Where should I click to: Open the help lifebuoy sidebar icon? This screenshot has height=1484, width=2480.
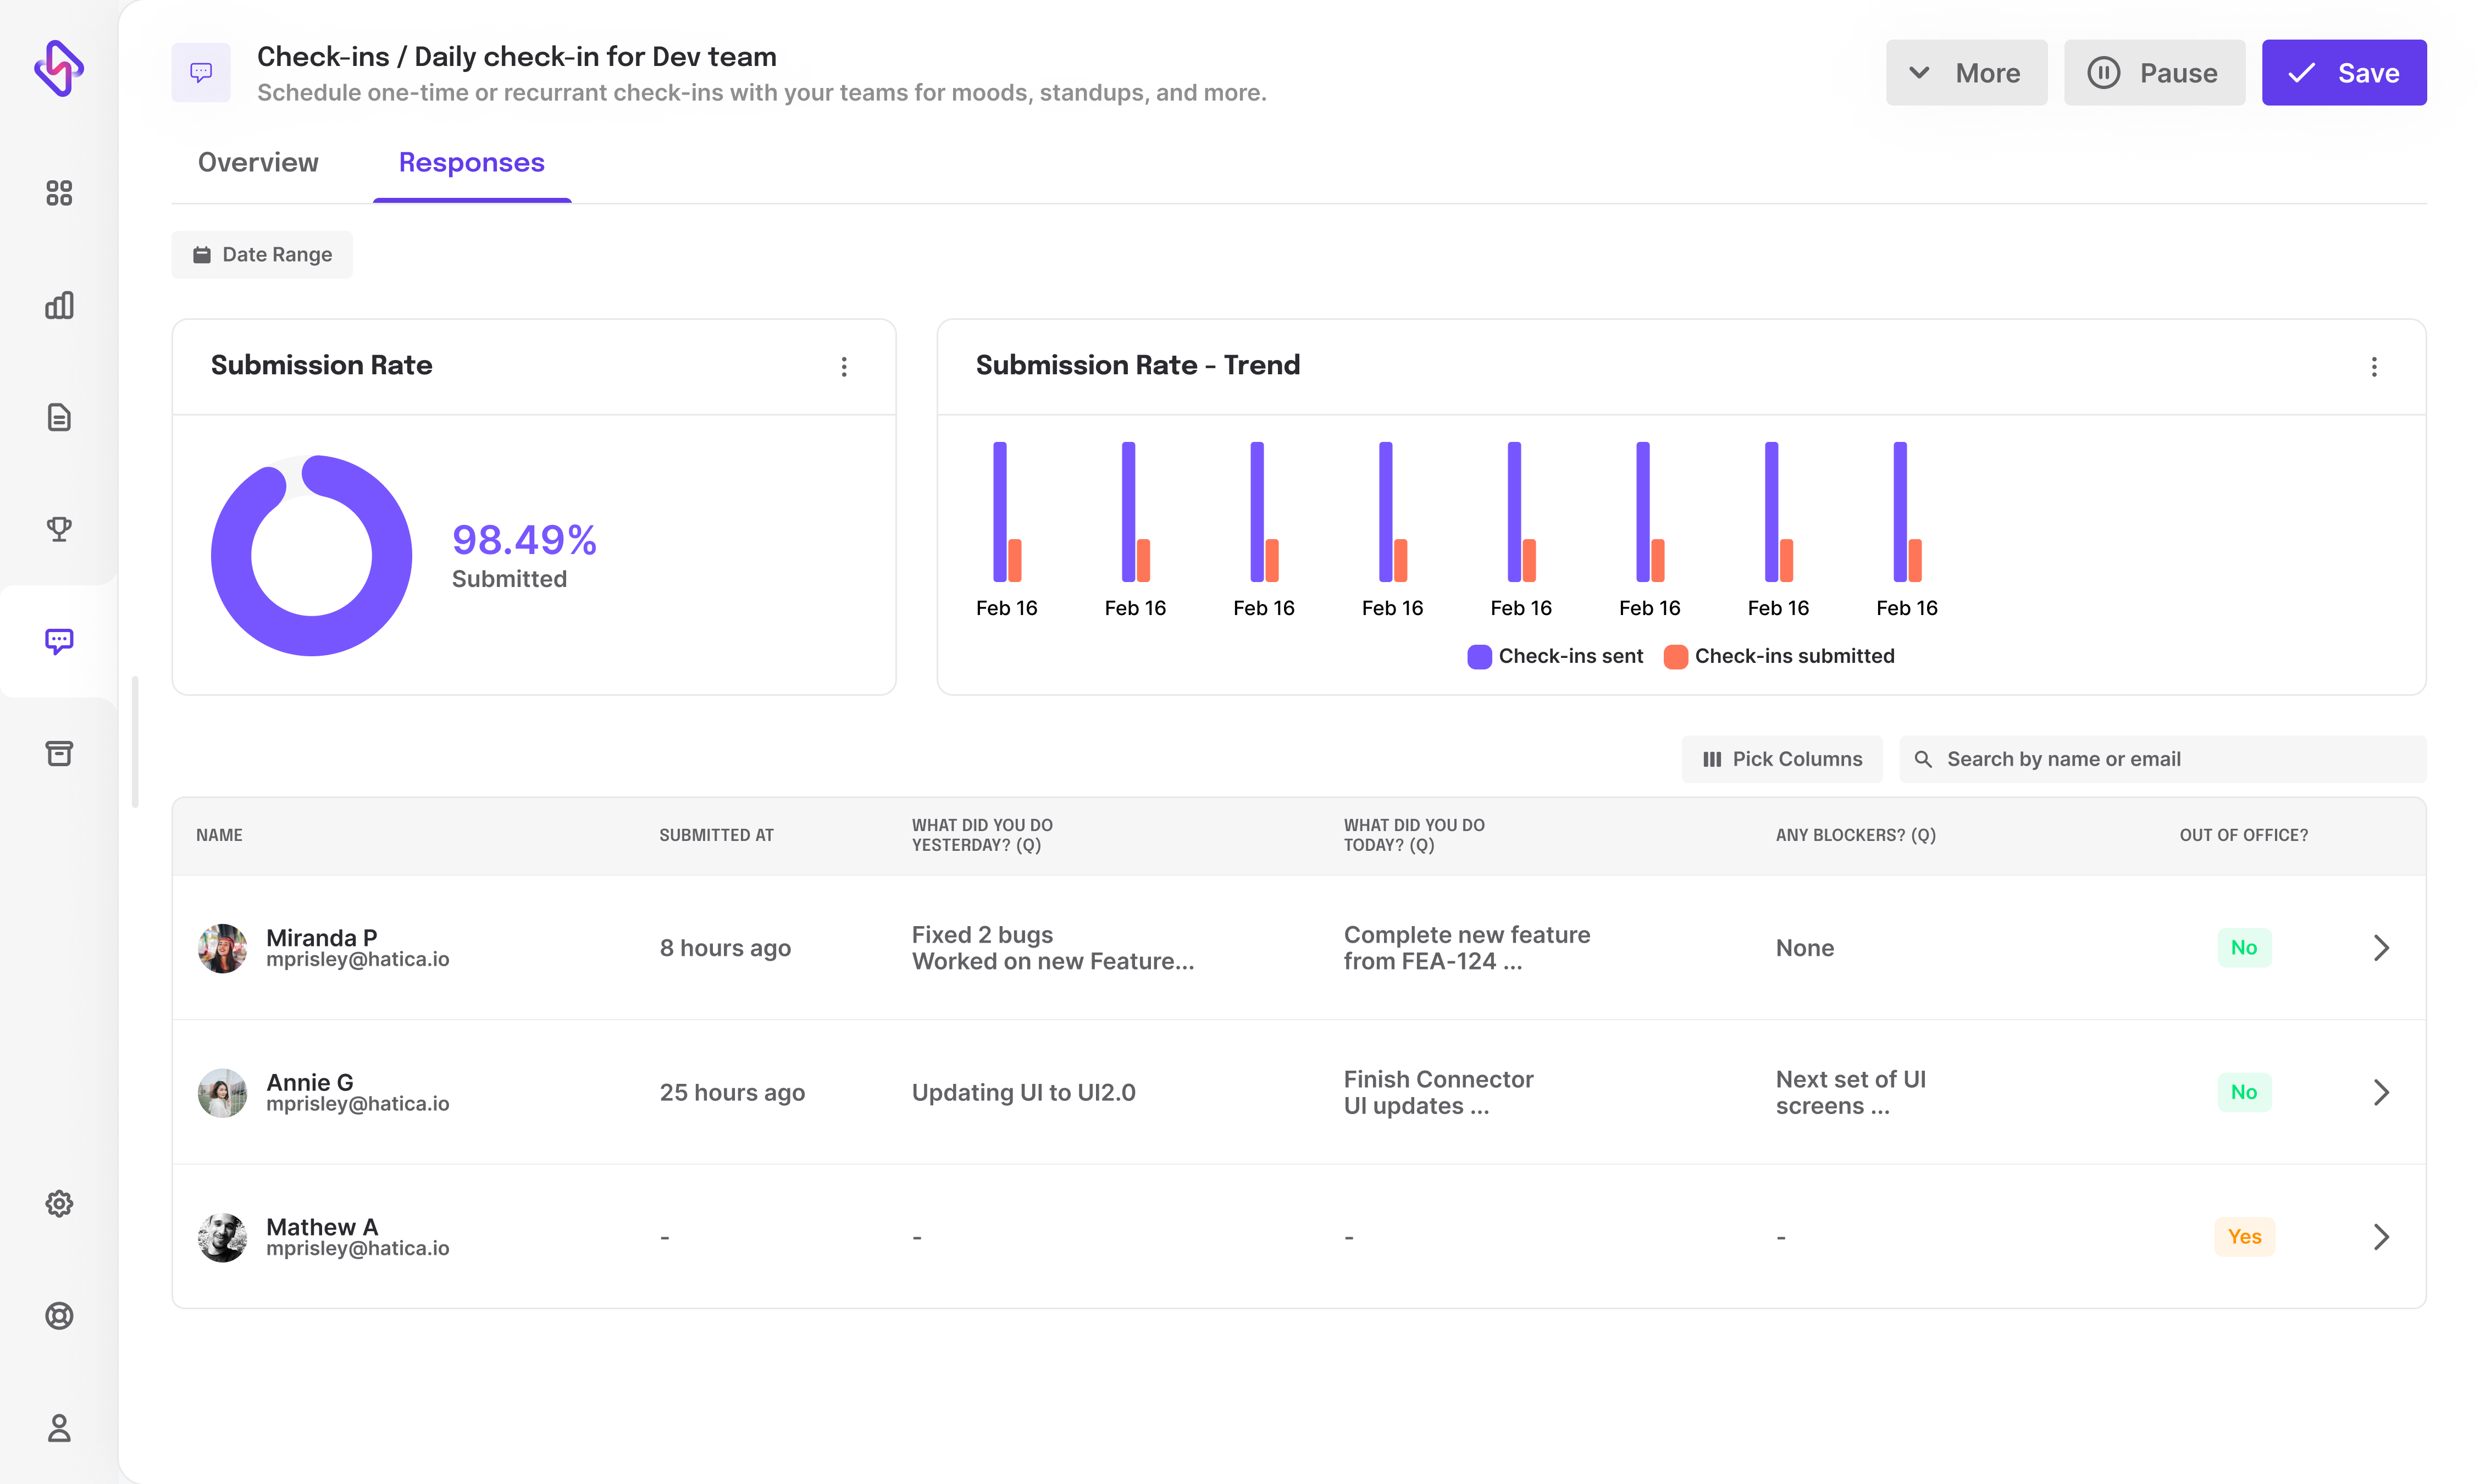pyautogui.click(x=59, y=1316)
